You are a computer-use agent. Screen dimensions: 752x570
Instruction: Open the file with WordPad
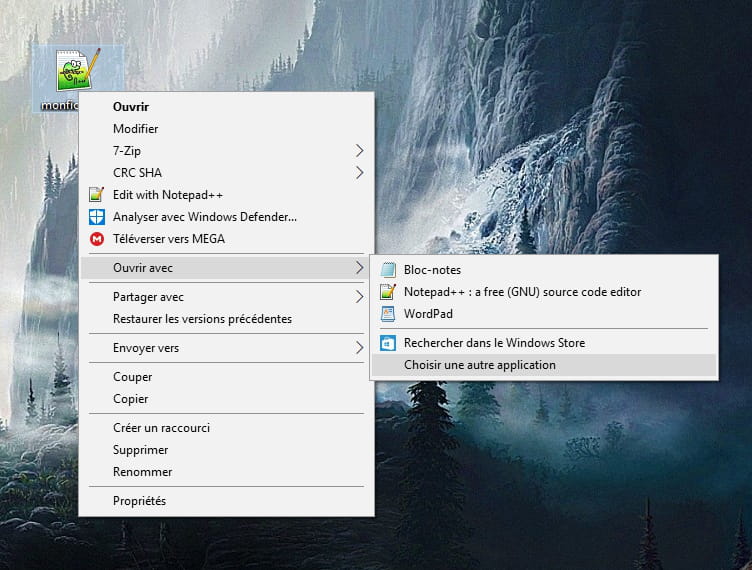[544, 314]
